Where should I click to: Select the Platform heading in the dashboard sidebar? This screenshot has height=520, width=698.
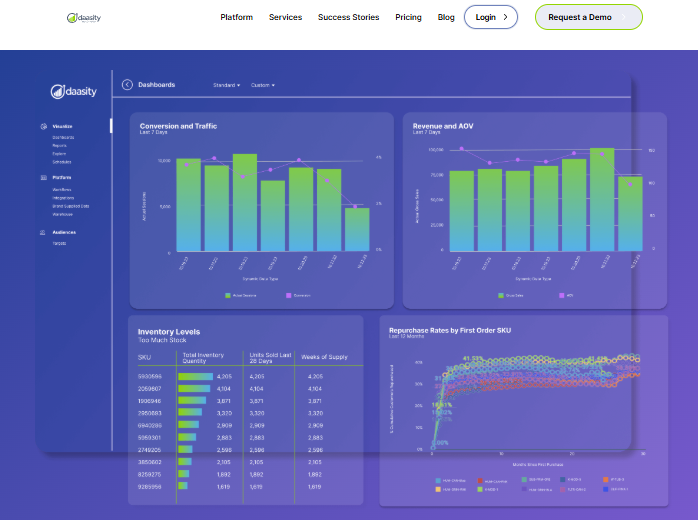click(61, 178)
